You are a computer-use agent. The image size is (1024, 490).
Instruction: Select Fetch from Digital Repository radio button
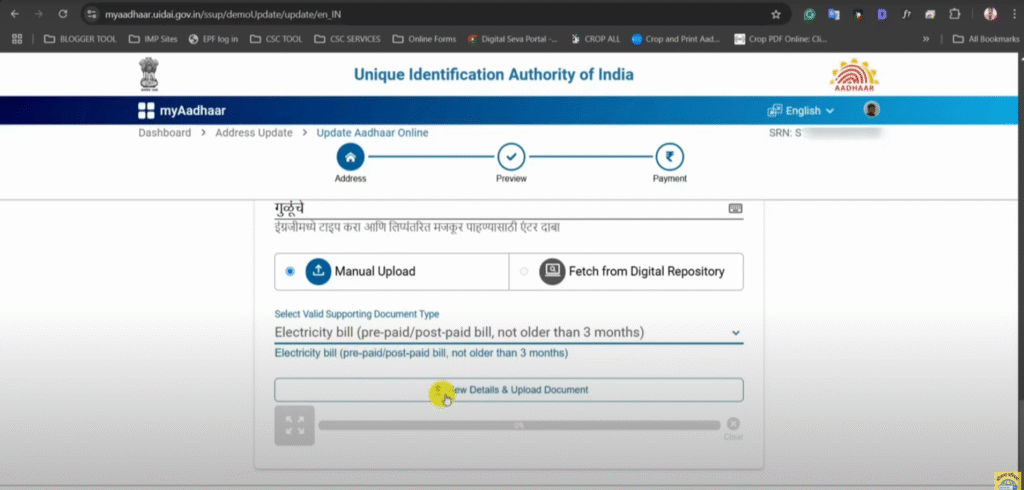524,271
